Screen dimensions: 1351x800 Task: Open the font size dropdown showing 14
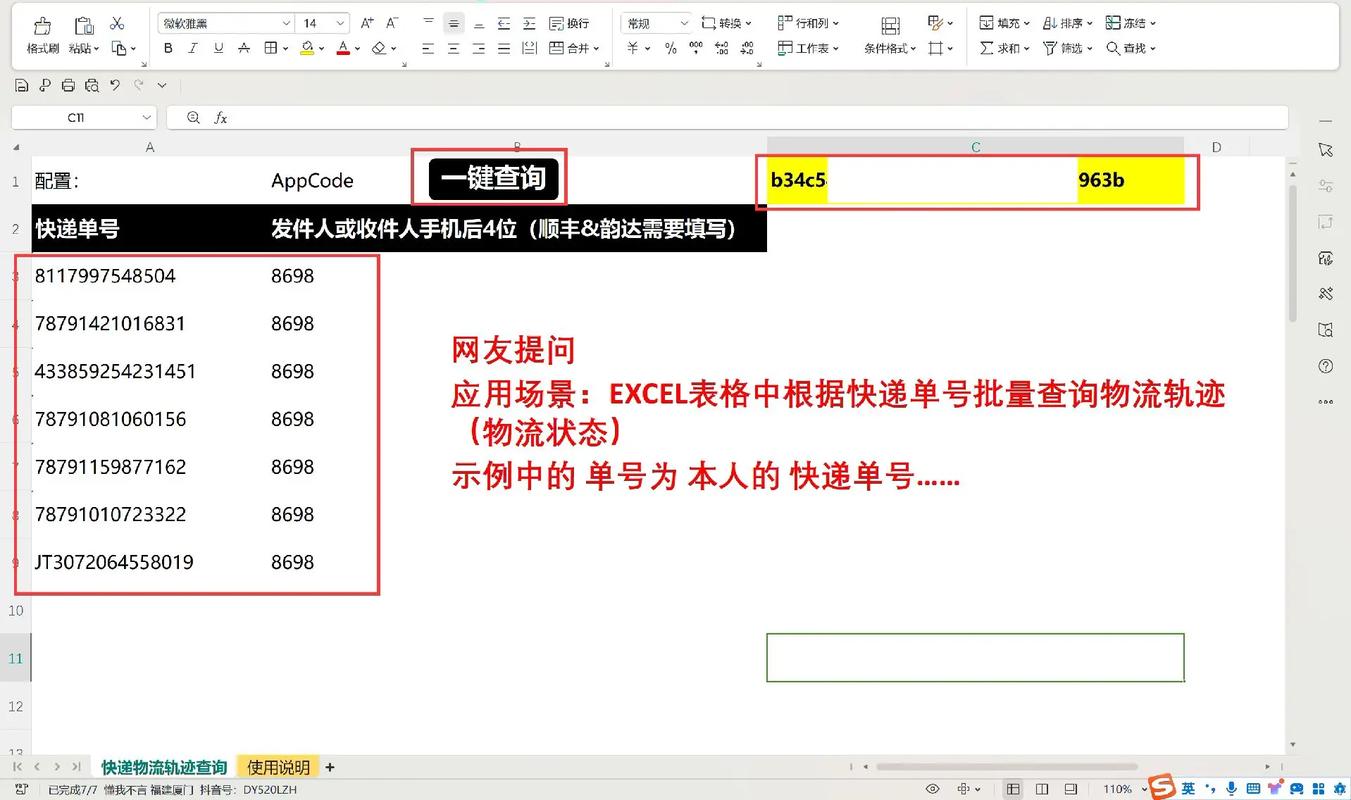pos(321,22)
